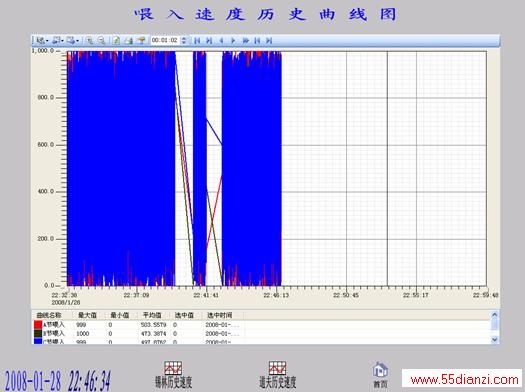Click the filter funnel toolbar icon

141,41
